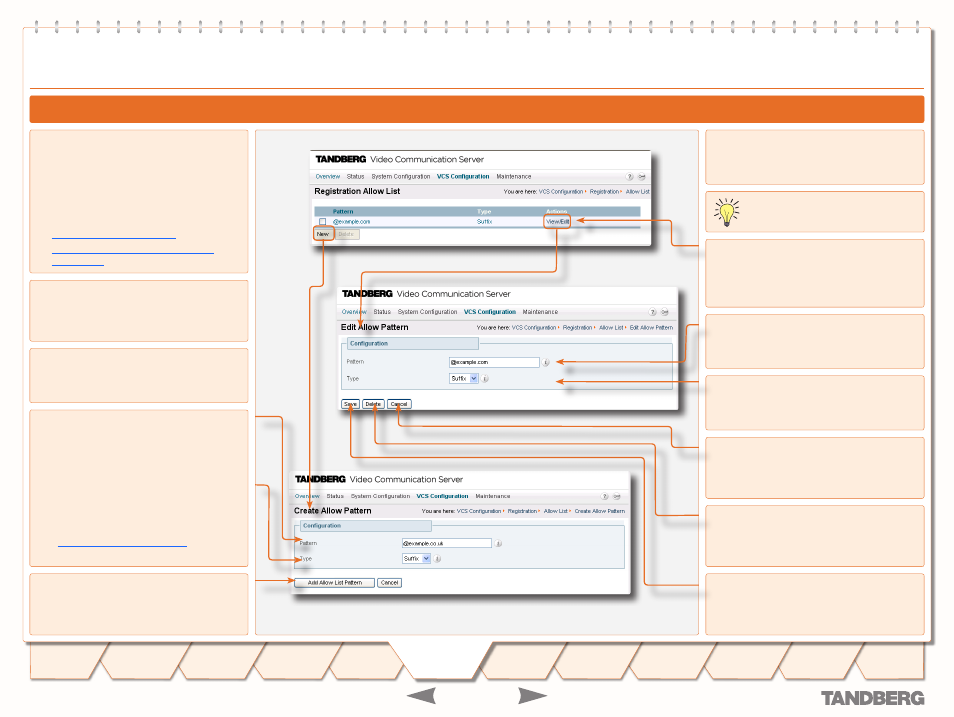
Task: Click Pattern field containing @example.com
Action: tap(494, 362)
